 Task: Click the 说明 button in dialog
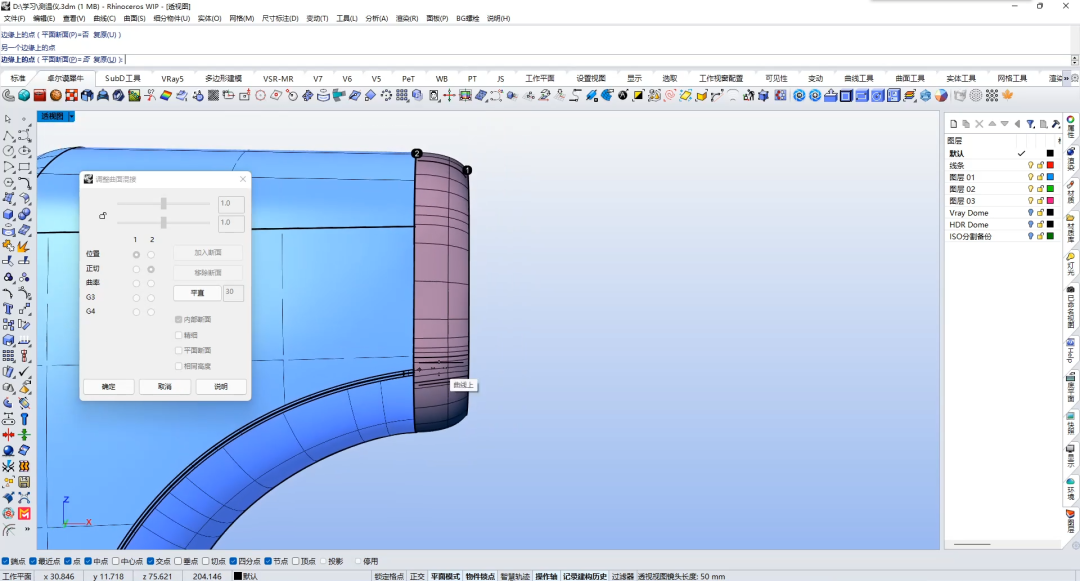pyautogui.click(x=220, y=387)
